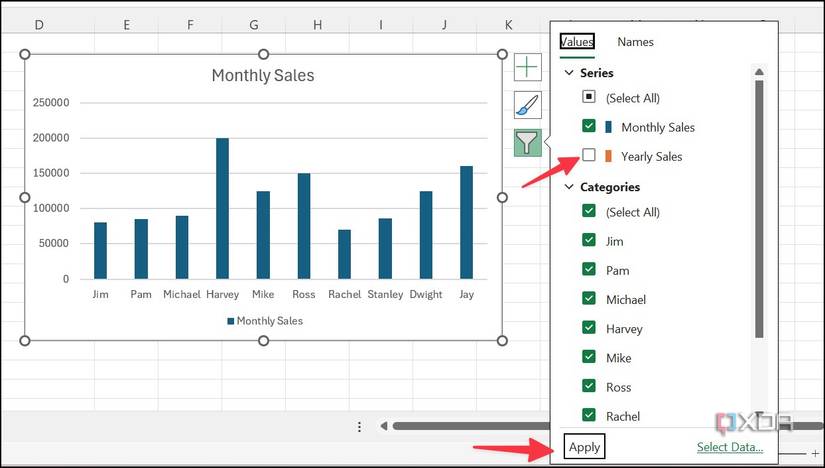Select column D header
The height and width of the screenshot is (468, 825).
[38, 25]
